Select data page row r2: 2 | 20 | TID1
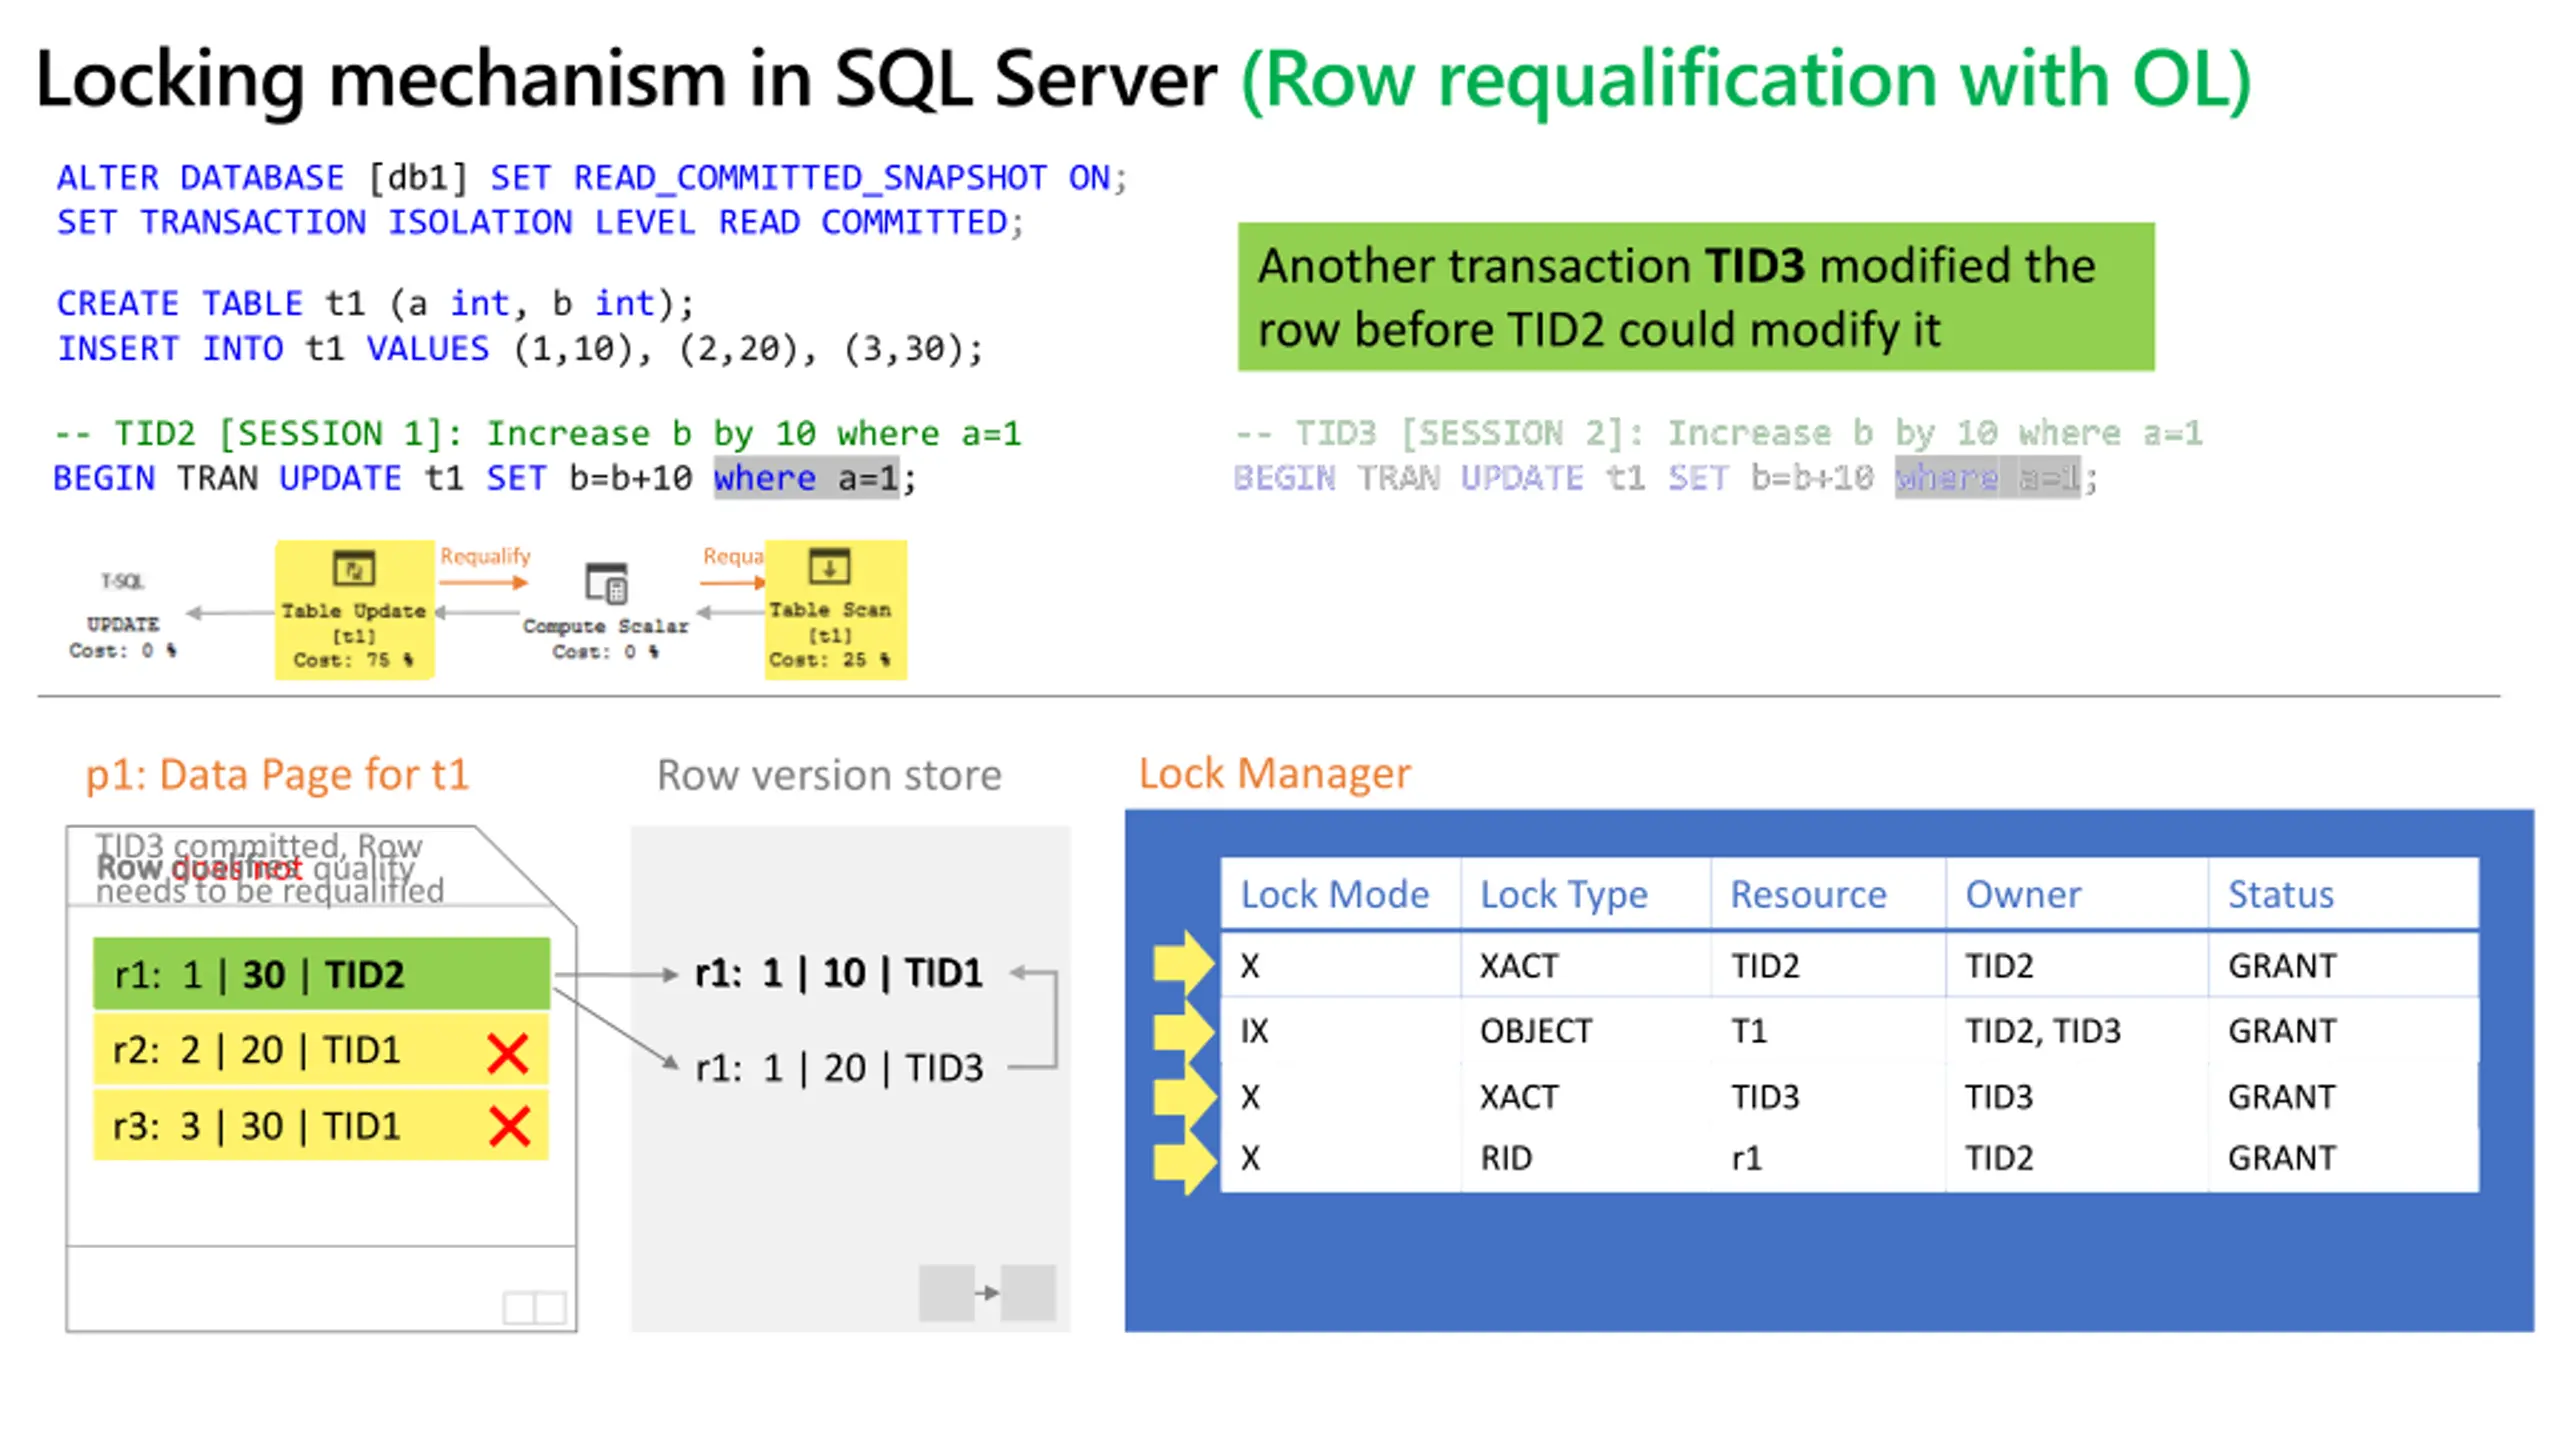This screenshot has height=1440, width=2560. point(321,1050)
